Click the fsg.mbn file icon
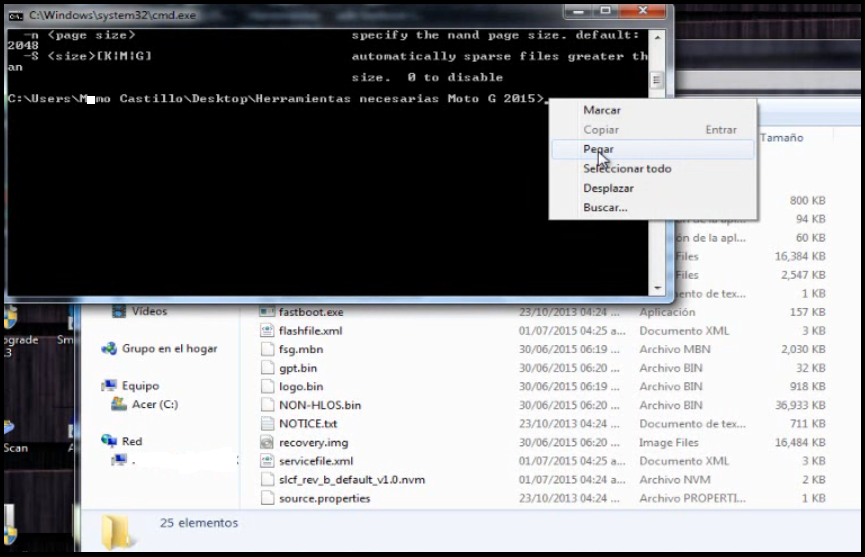The height and width of the screenshot is (557, 865). [267, 349]
